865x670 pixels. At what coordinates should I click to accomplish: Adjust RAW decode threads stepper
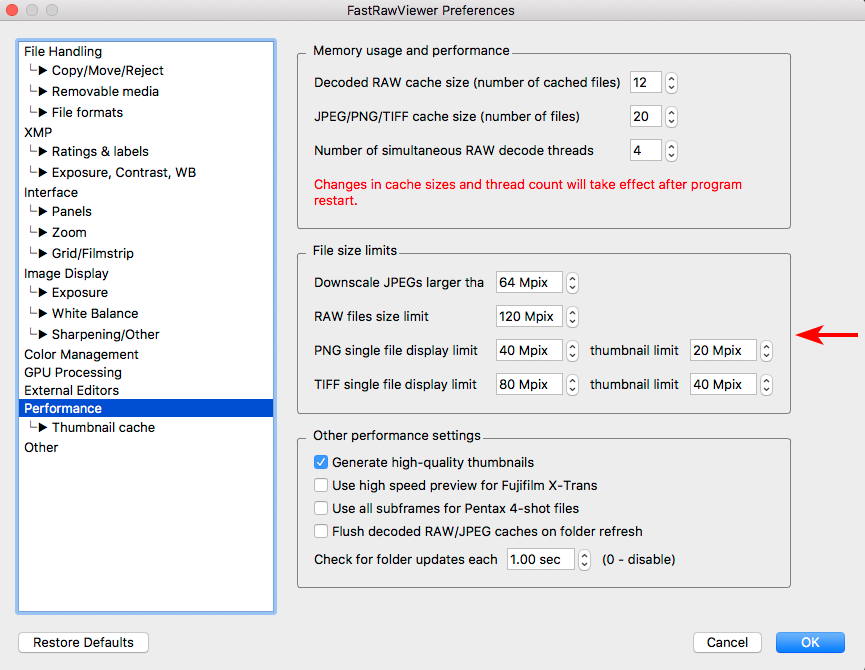[x=671, y=151]
